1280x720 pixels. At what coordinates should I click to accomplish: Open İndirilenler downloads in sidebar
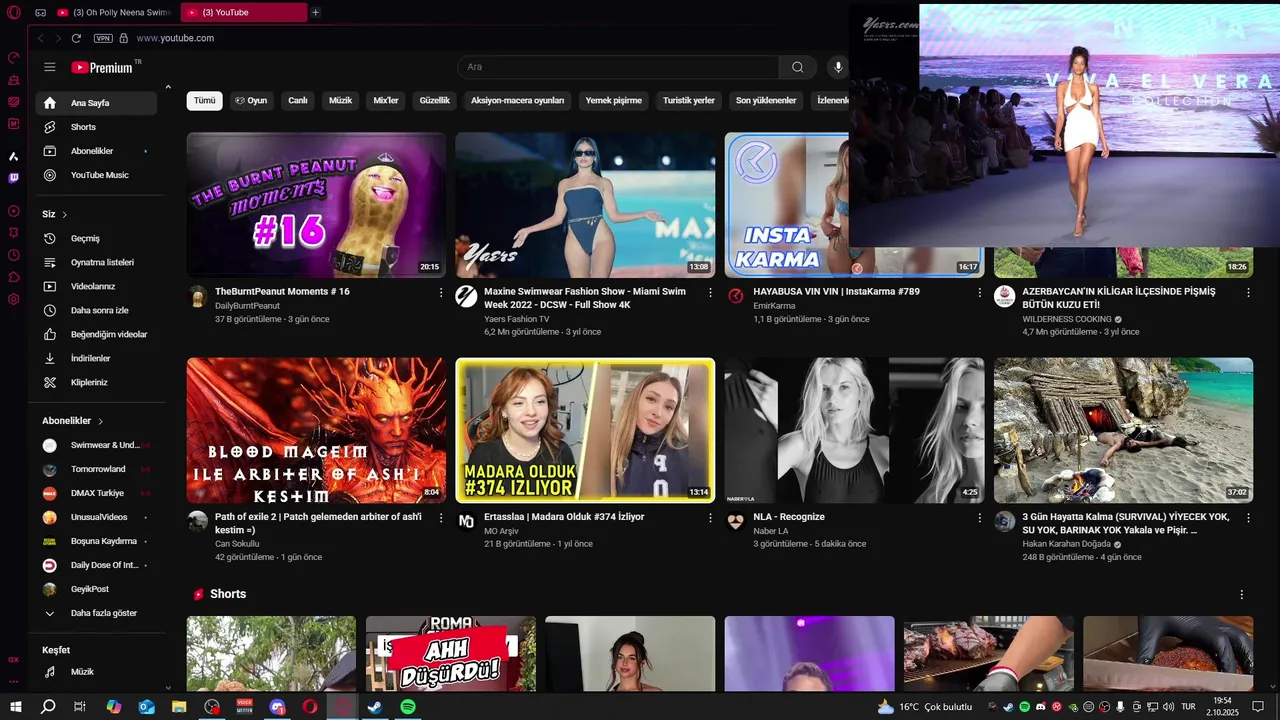click(x=97, y=359)
